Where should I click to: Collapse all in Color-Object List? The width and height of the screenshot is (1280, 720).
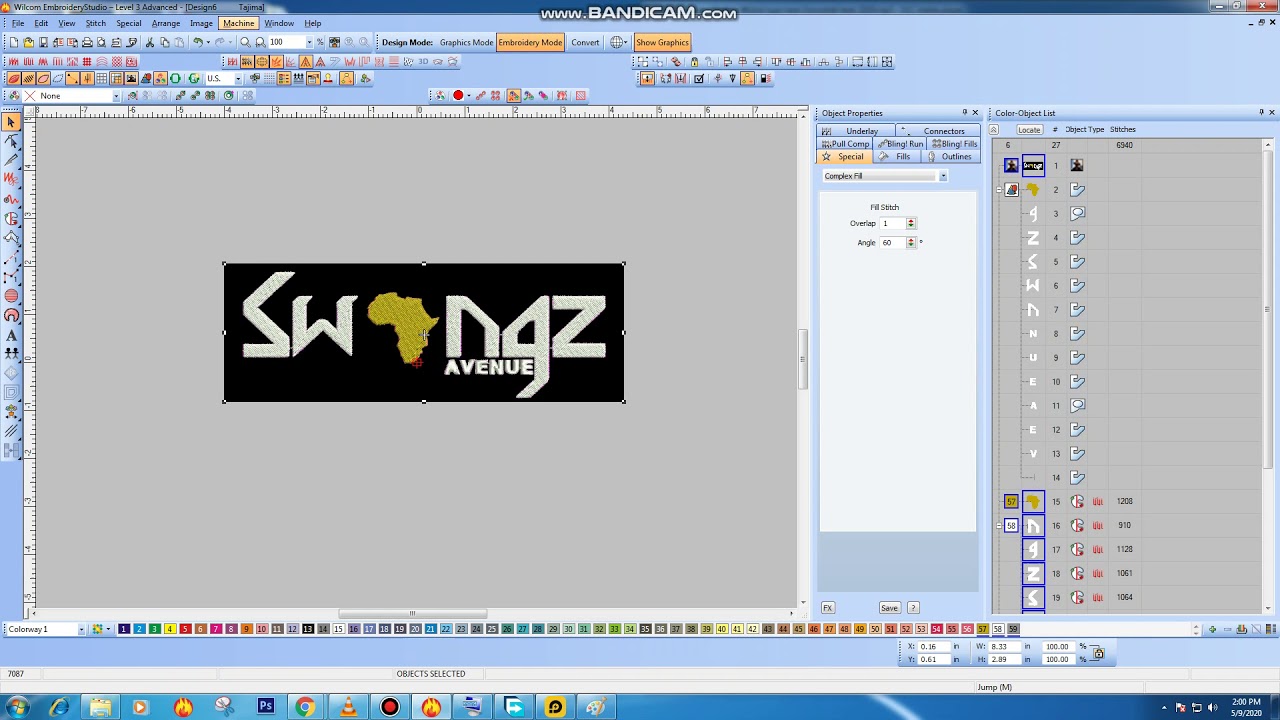(994, 130)
